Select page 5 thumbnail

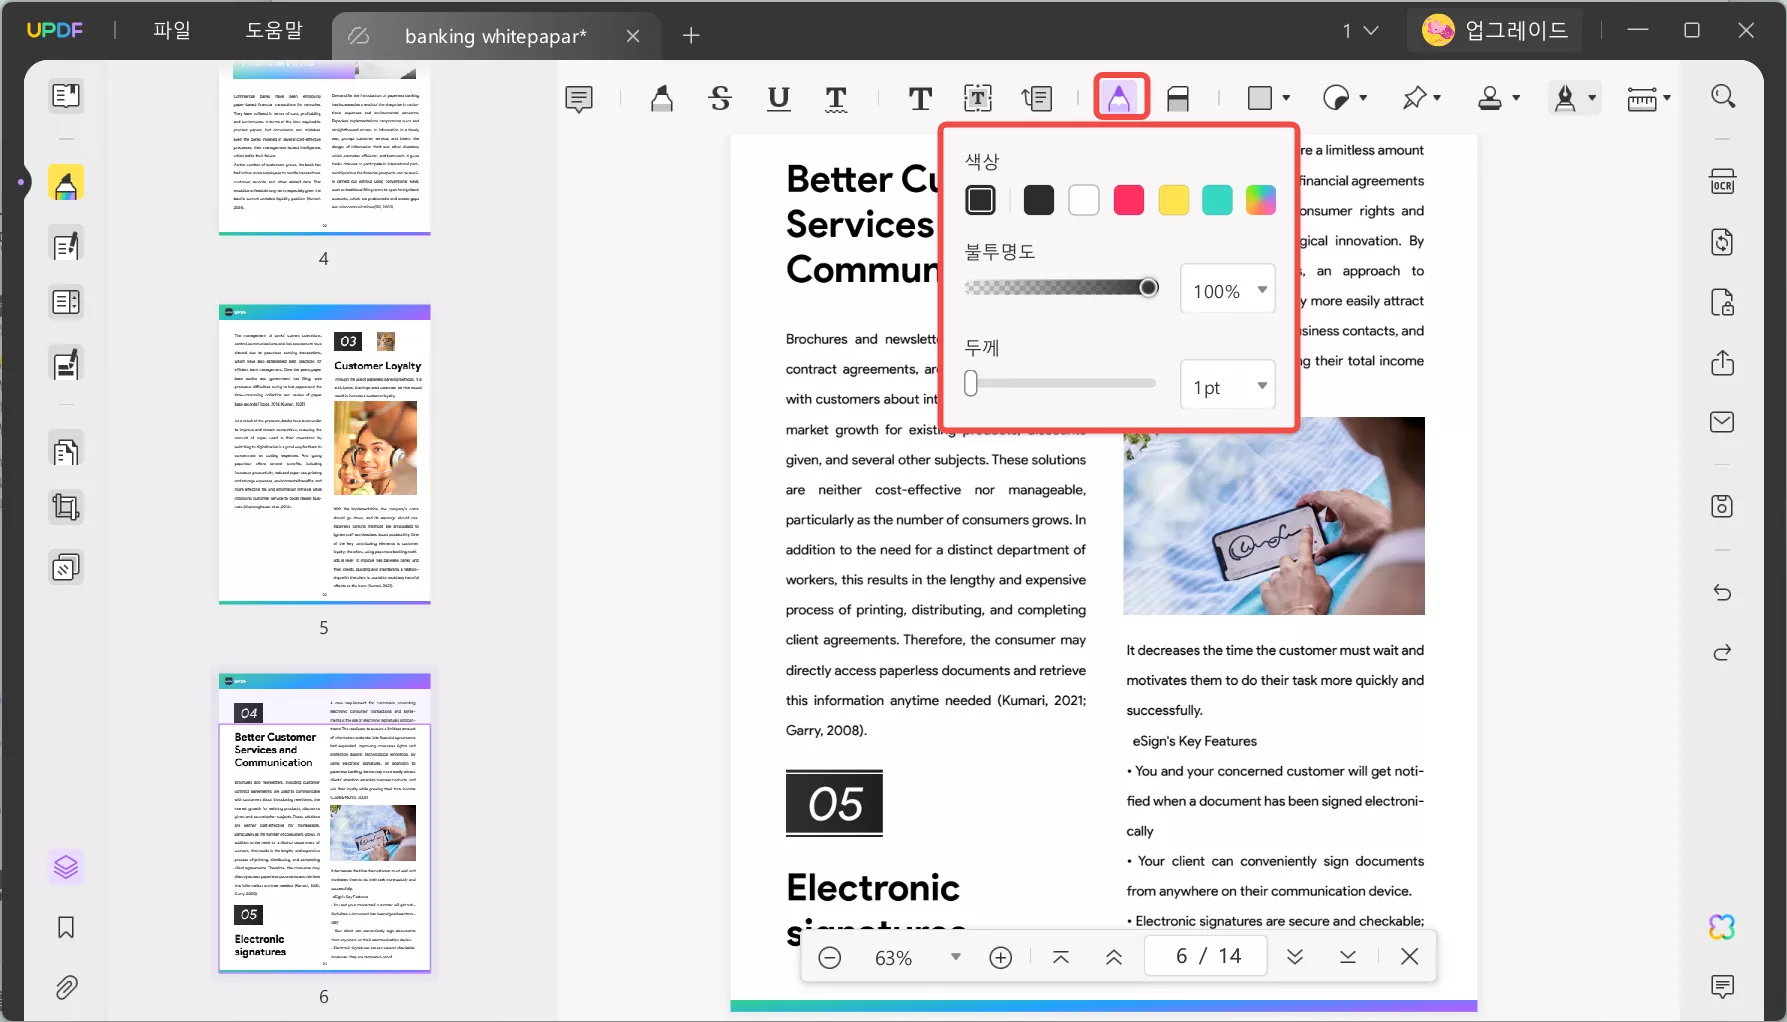[x=324, y=454]
